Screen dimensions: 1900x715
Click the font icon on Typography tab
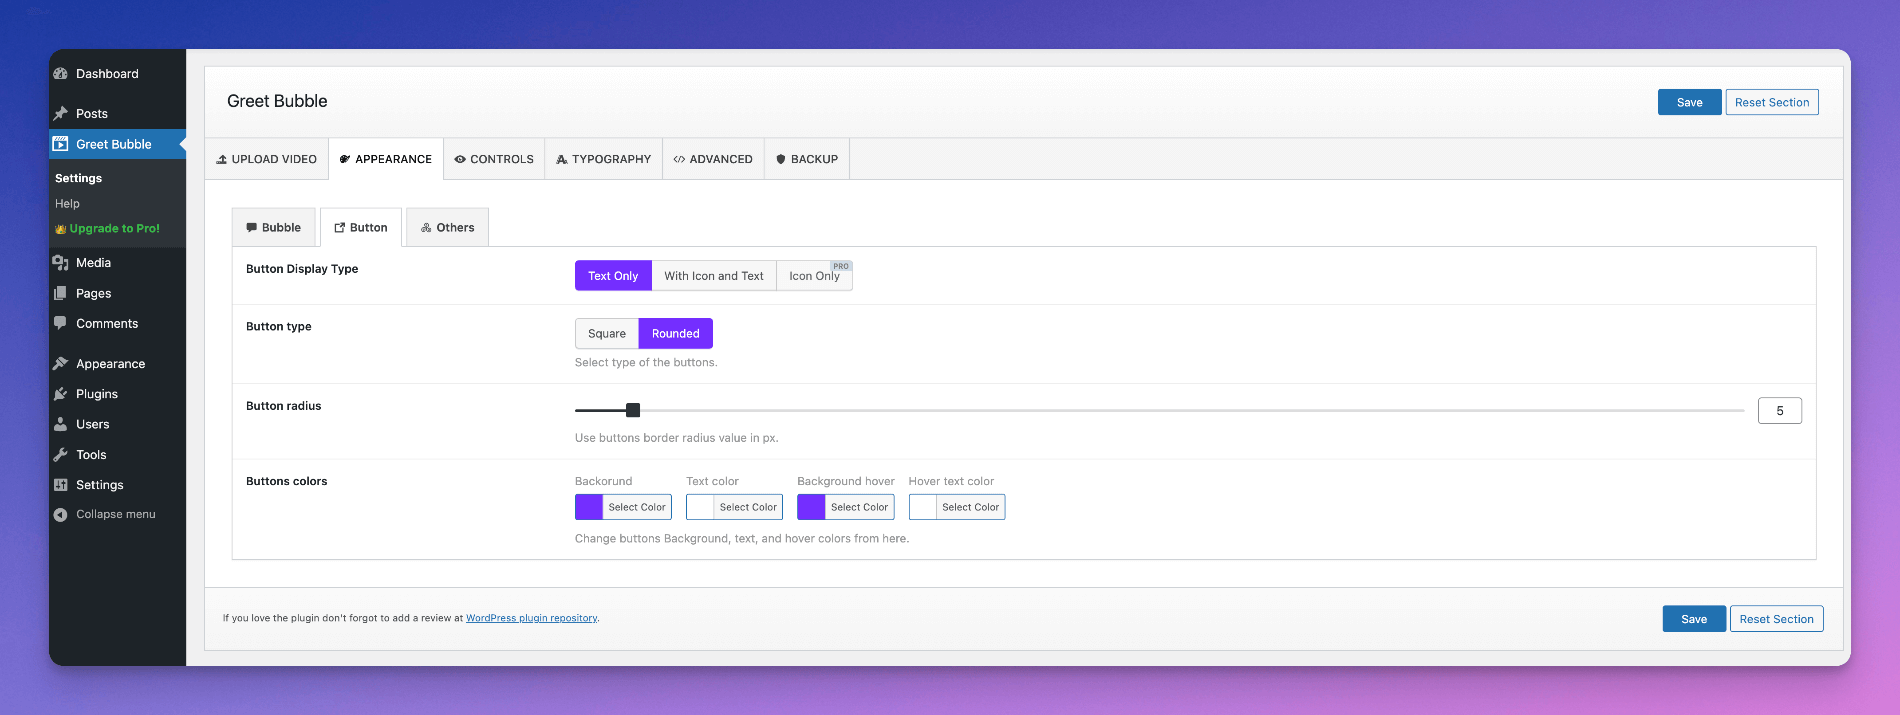coord(562,159)
